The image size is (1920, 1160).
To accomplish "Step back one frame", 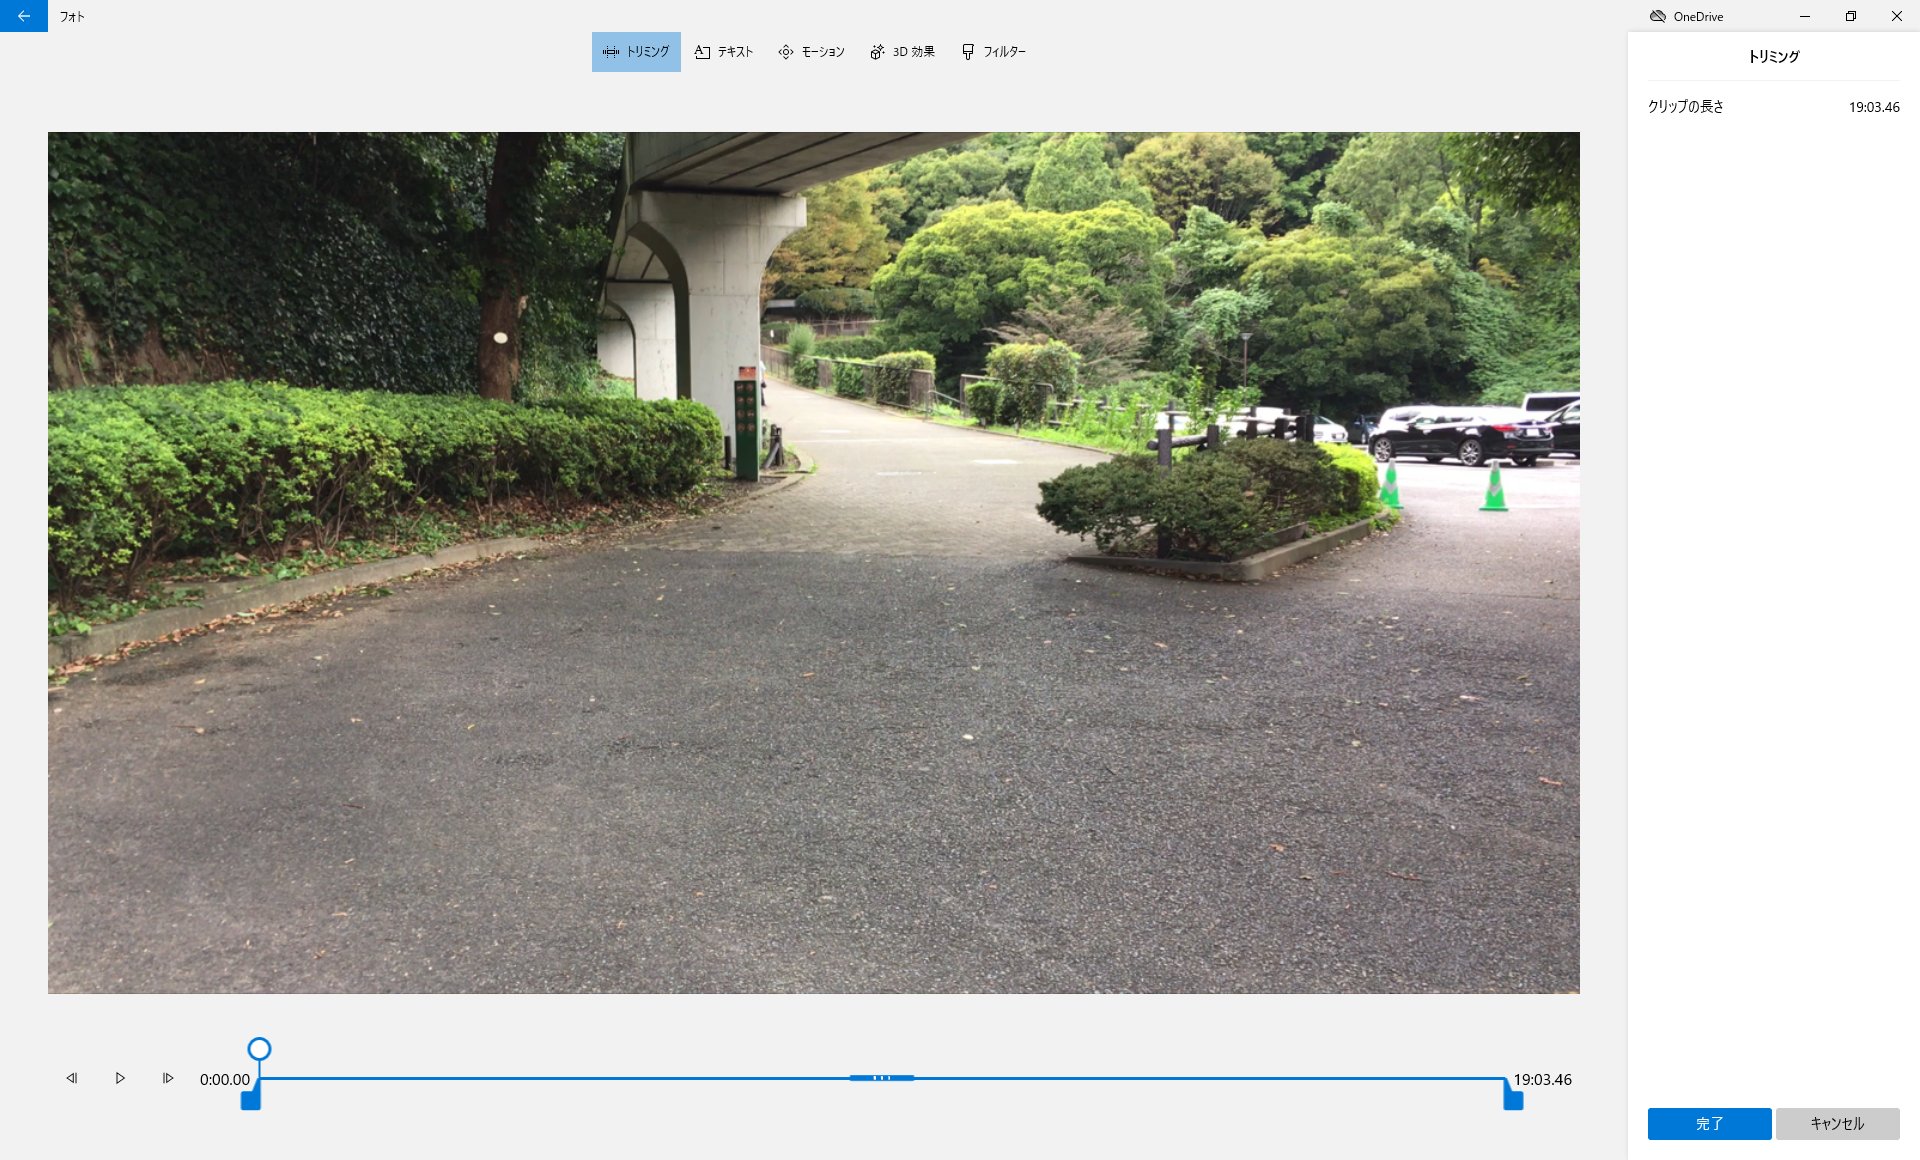I will click(72, 1078).
